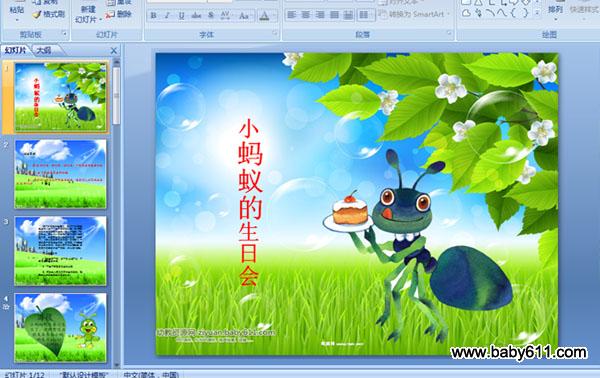The width and height of the screenshot is (600, 378).
Task: Select the cloud shape from the shapes gallery
Action: coord(466,13)
